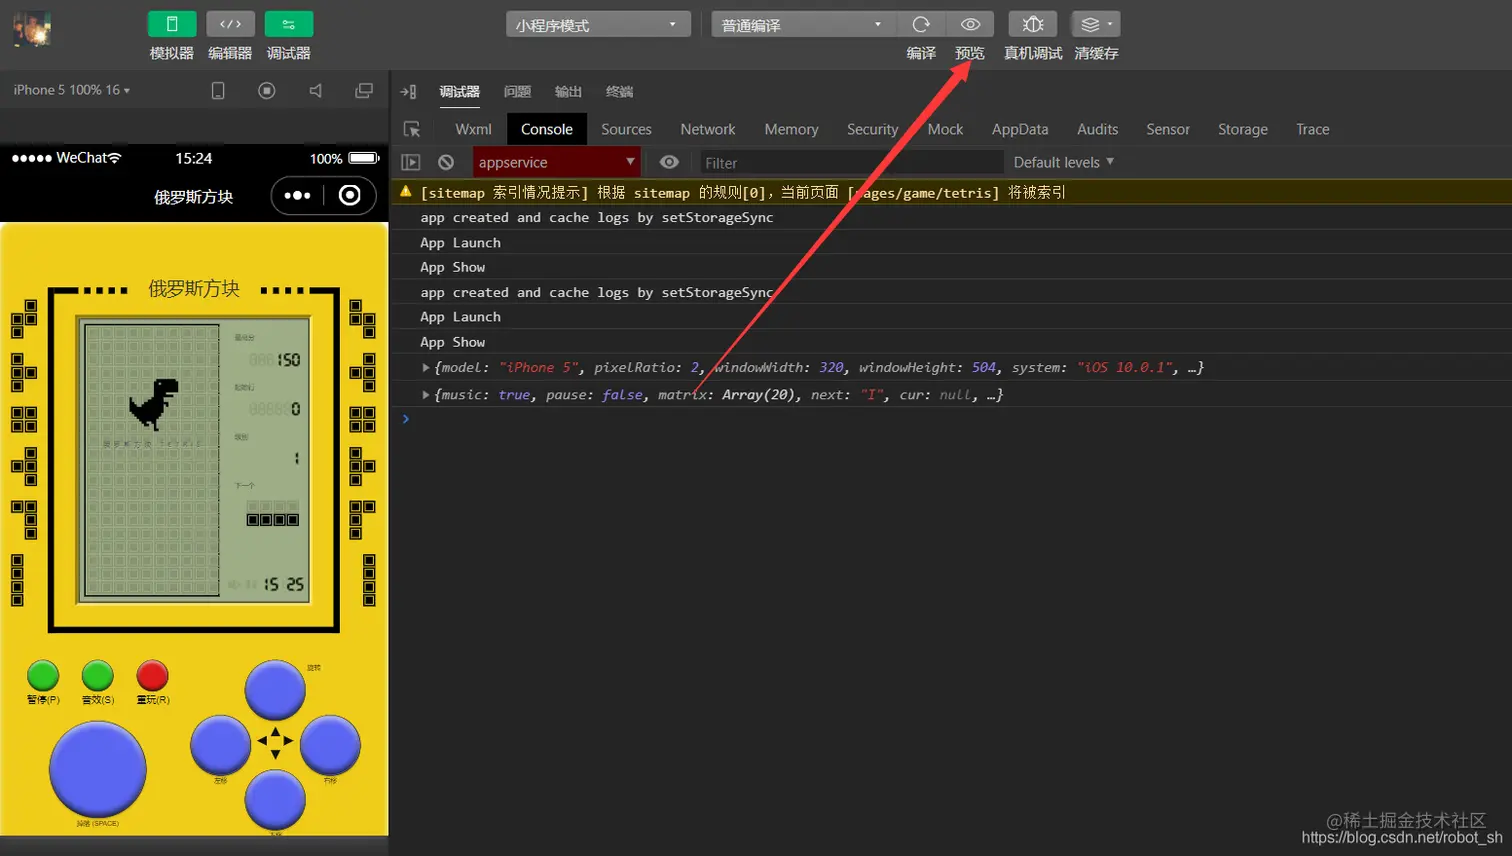This screenshot has width=1512, height=856.
Task: Click the mini program menu three-dots button
Action: pyautogui.click(x=297, y=195)
